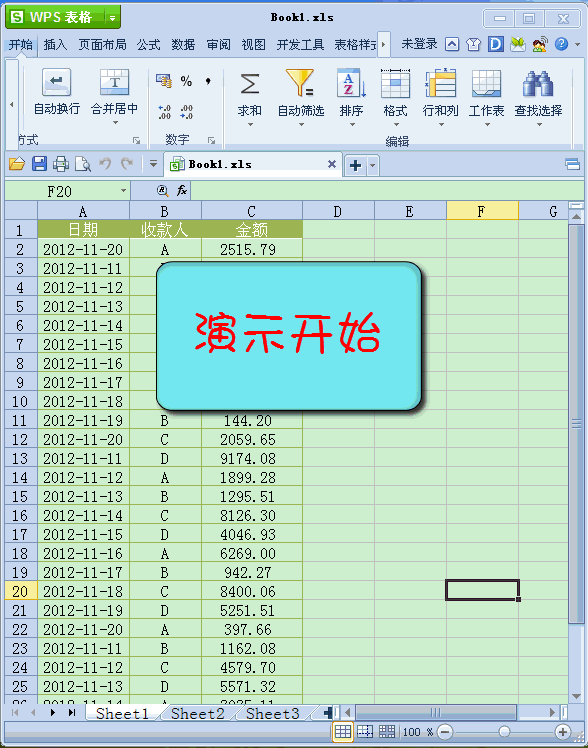Expand the Name Box dropdown arrow
Viewport: 588px width, 748px height.
(x=124, y=191)
